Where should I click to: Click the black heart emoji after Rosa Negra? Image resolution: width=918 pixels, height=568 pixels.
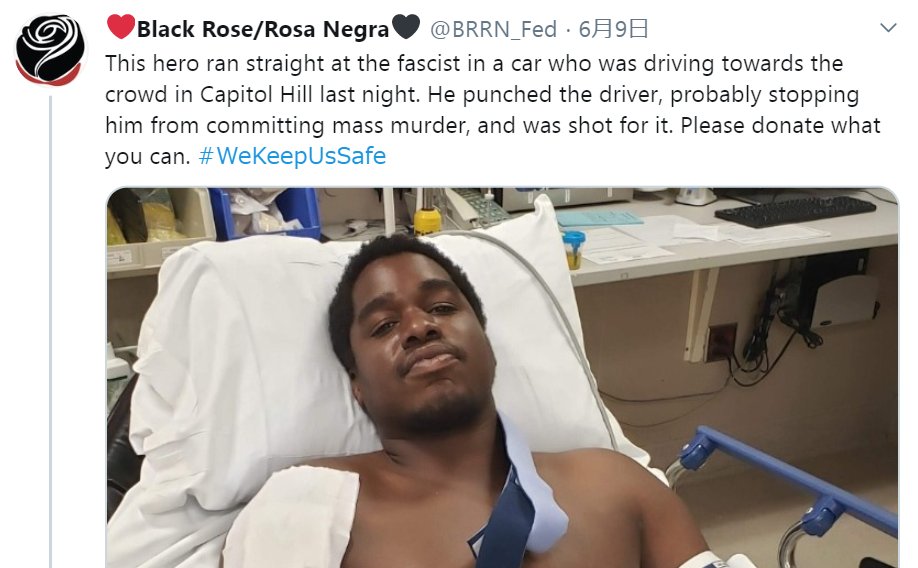pos(406,27)
